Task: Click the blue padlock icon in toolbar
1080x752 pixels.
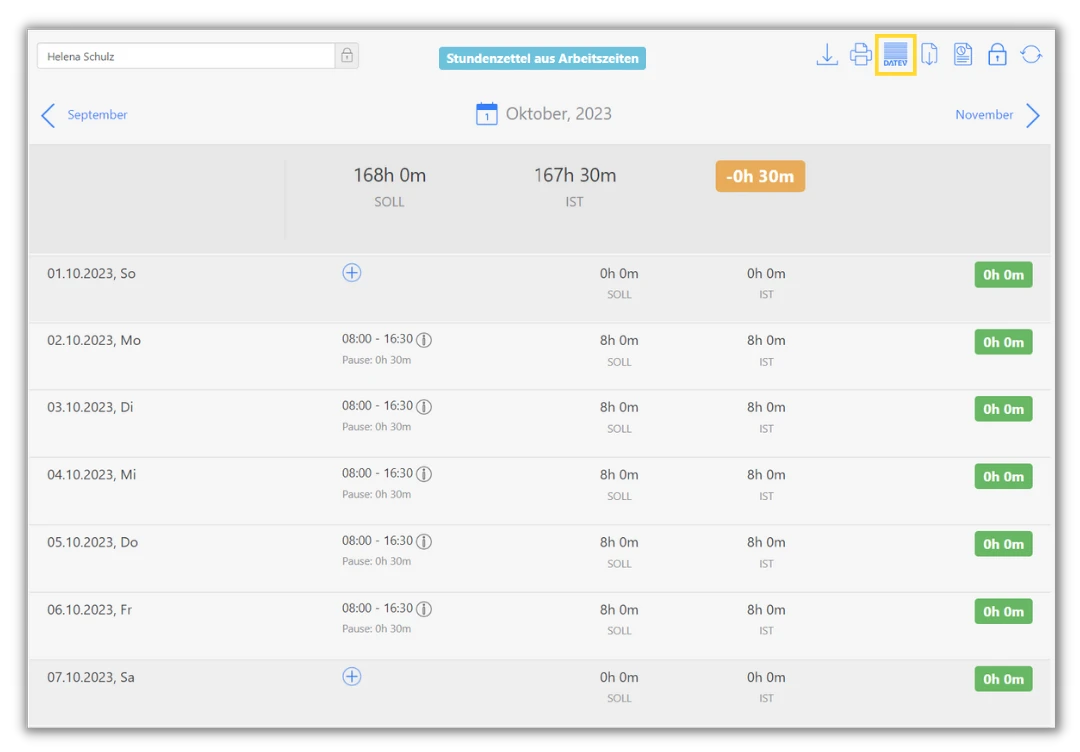Action: point(997,55)
